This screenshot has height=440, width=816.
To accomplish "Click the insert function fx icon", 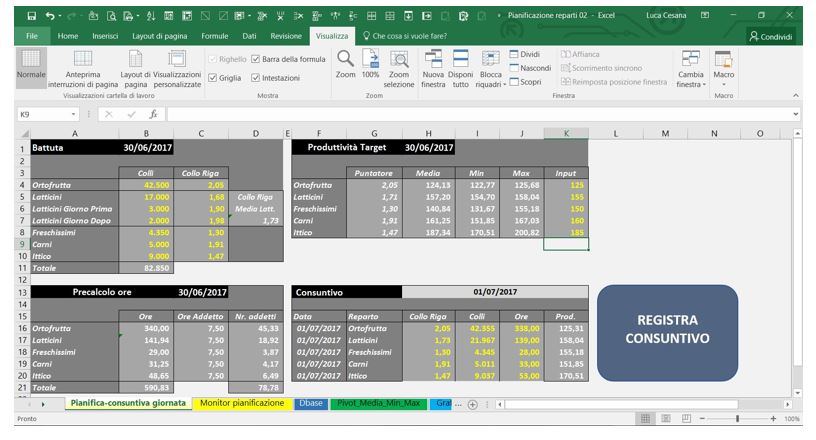I will 153,114.
